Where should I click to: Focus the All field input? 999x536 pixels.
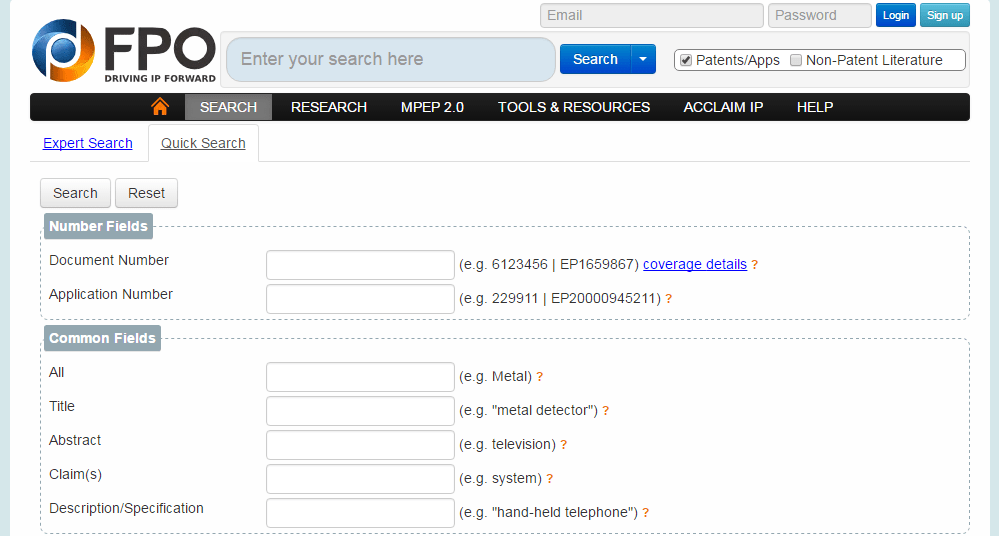[360, 377]
